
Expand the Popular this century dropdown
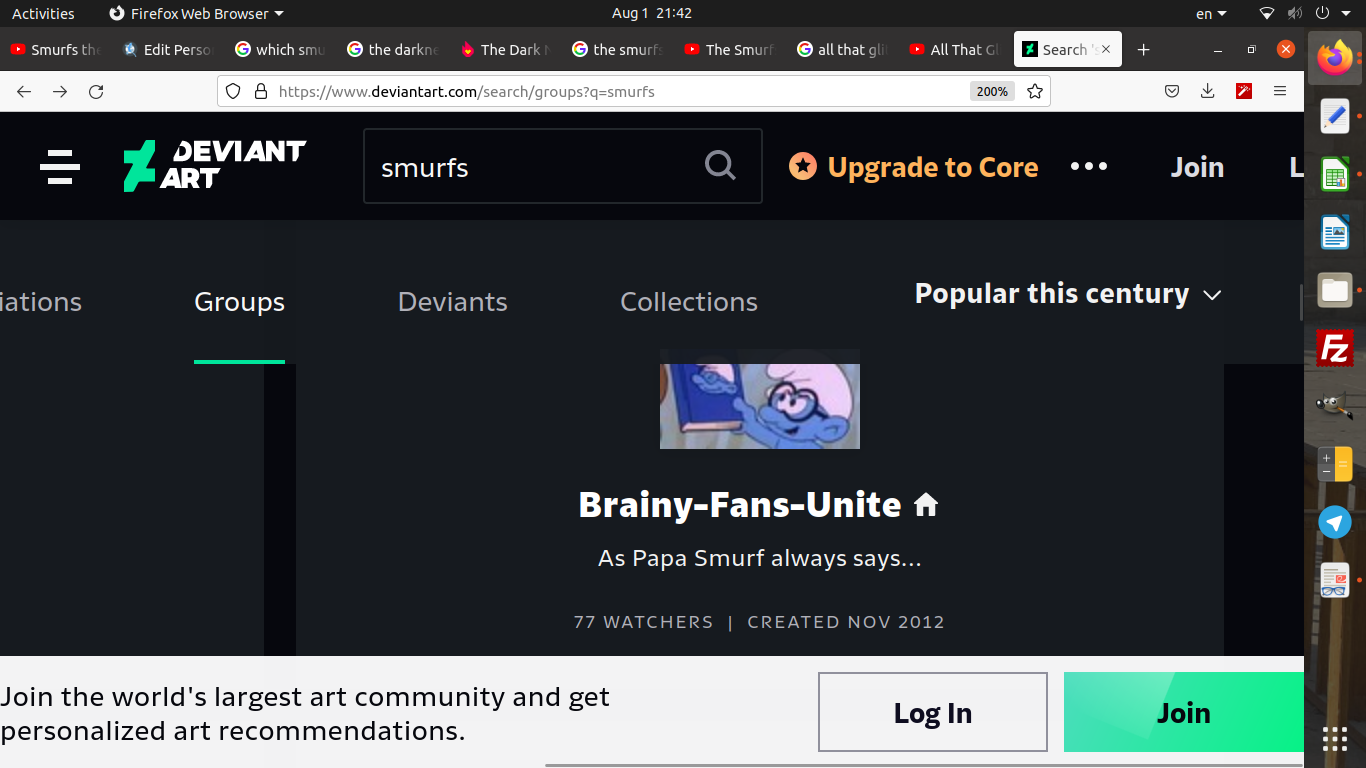coord(1068,294)
